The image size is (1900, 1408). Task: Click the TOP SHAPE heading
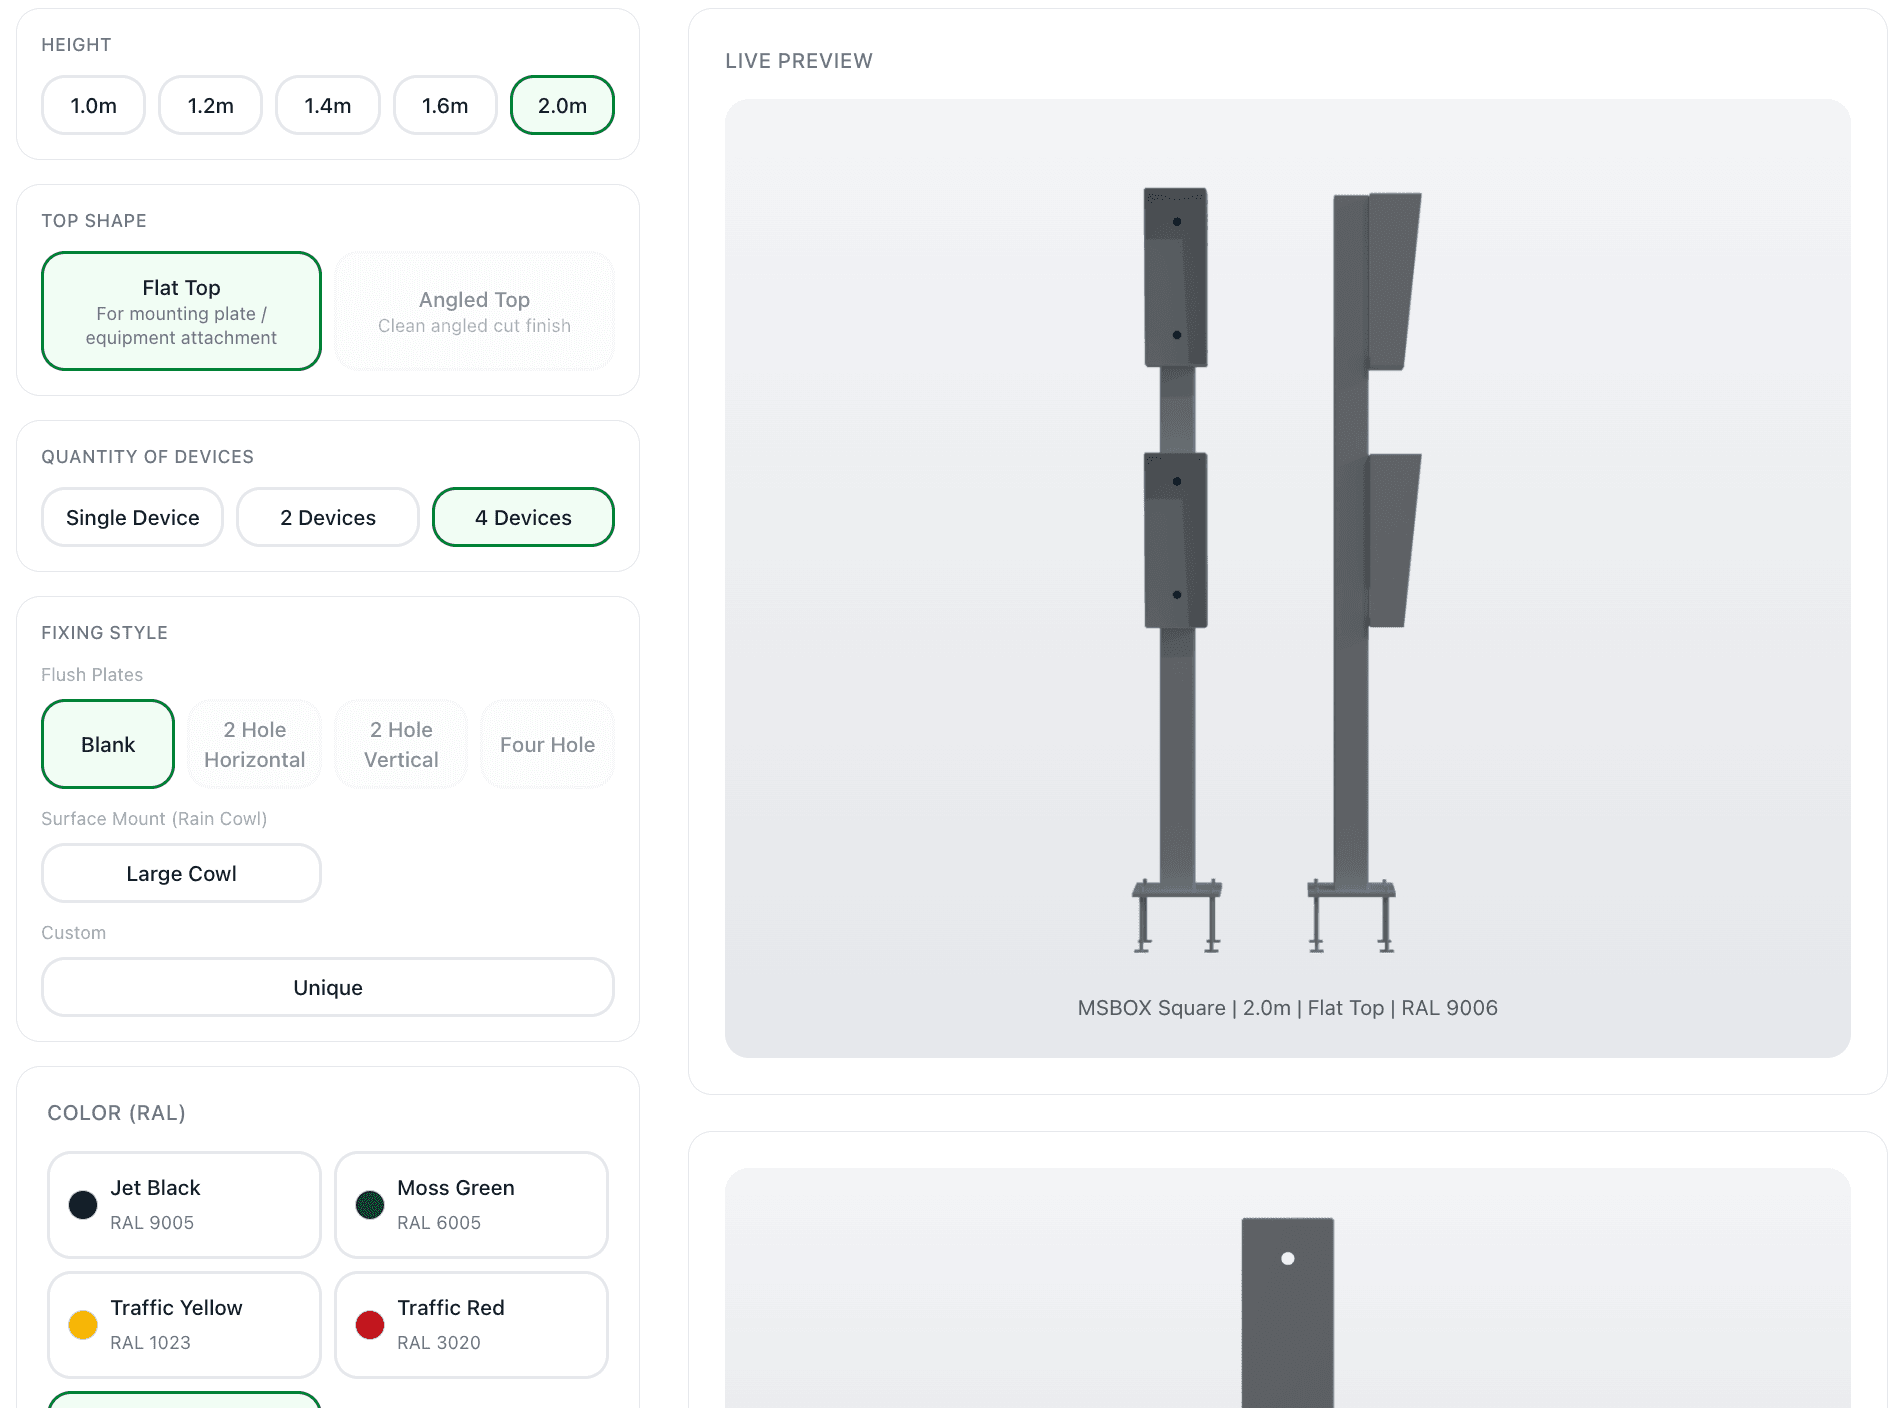[94, 221]
